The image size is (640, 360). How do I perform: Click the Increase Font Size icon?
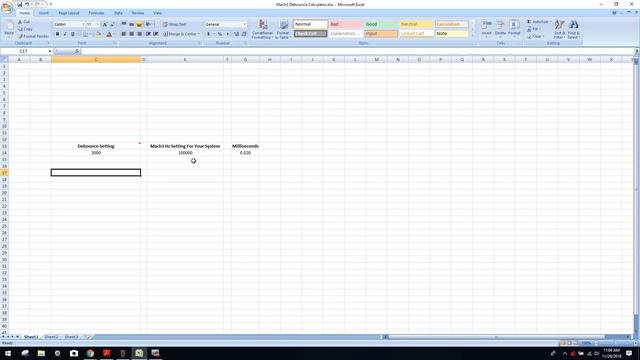point(105,24)
